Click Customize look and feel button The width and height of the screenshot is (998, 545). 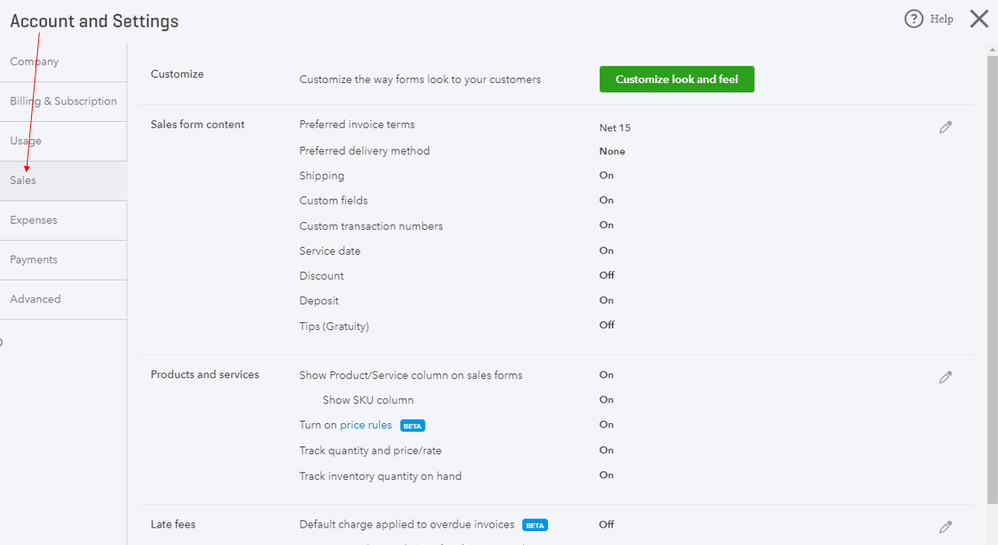tap(677, 79)
